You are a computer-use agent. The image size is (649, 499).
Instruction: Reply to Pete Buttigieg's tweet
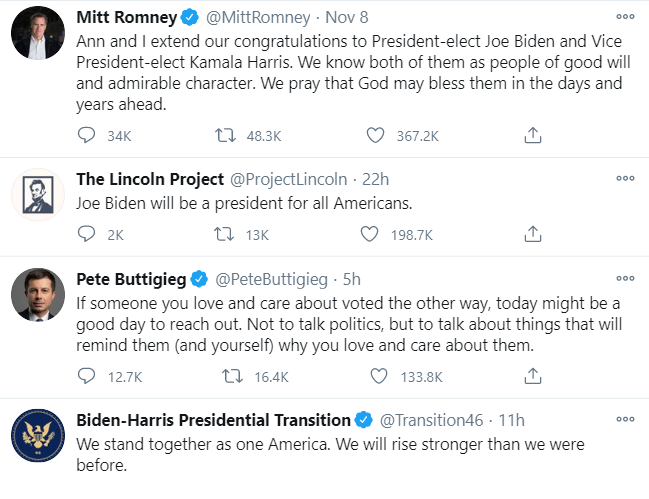pyautogui.click(x=87, y=376)
